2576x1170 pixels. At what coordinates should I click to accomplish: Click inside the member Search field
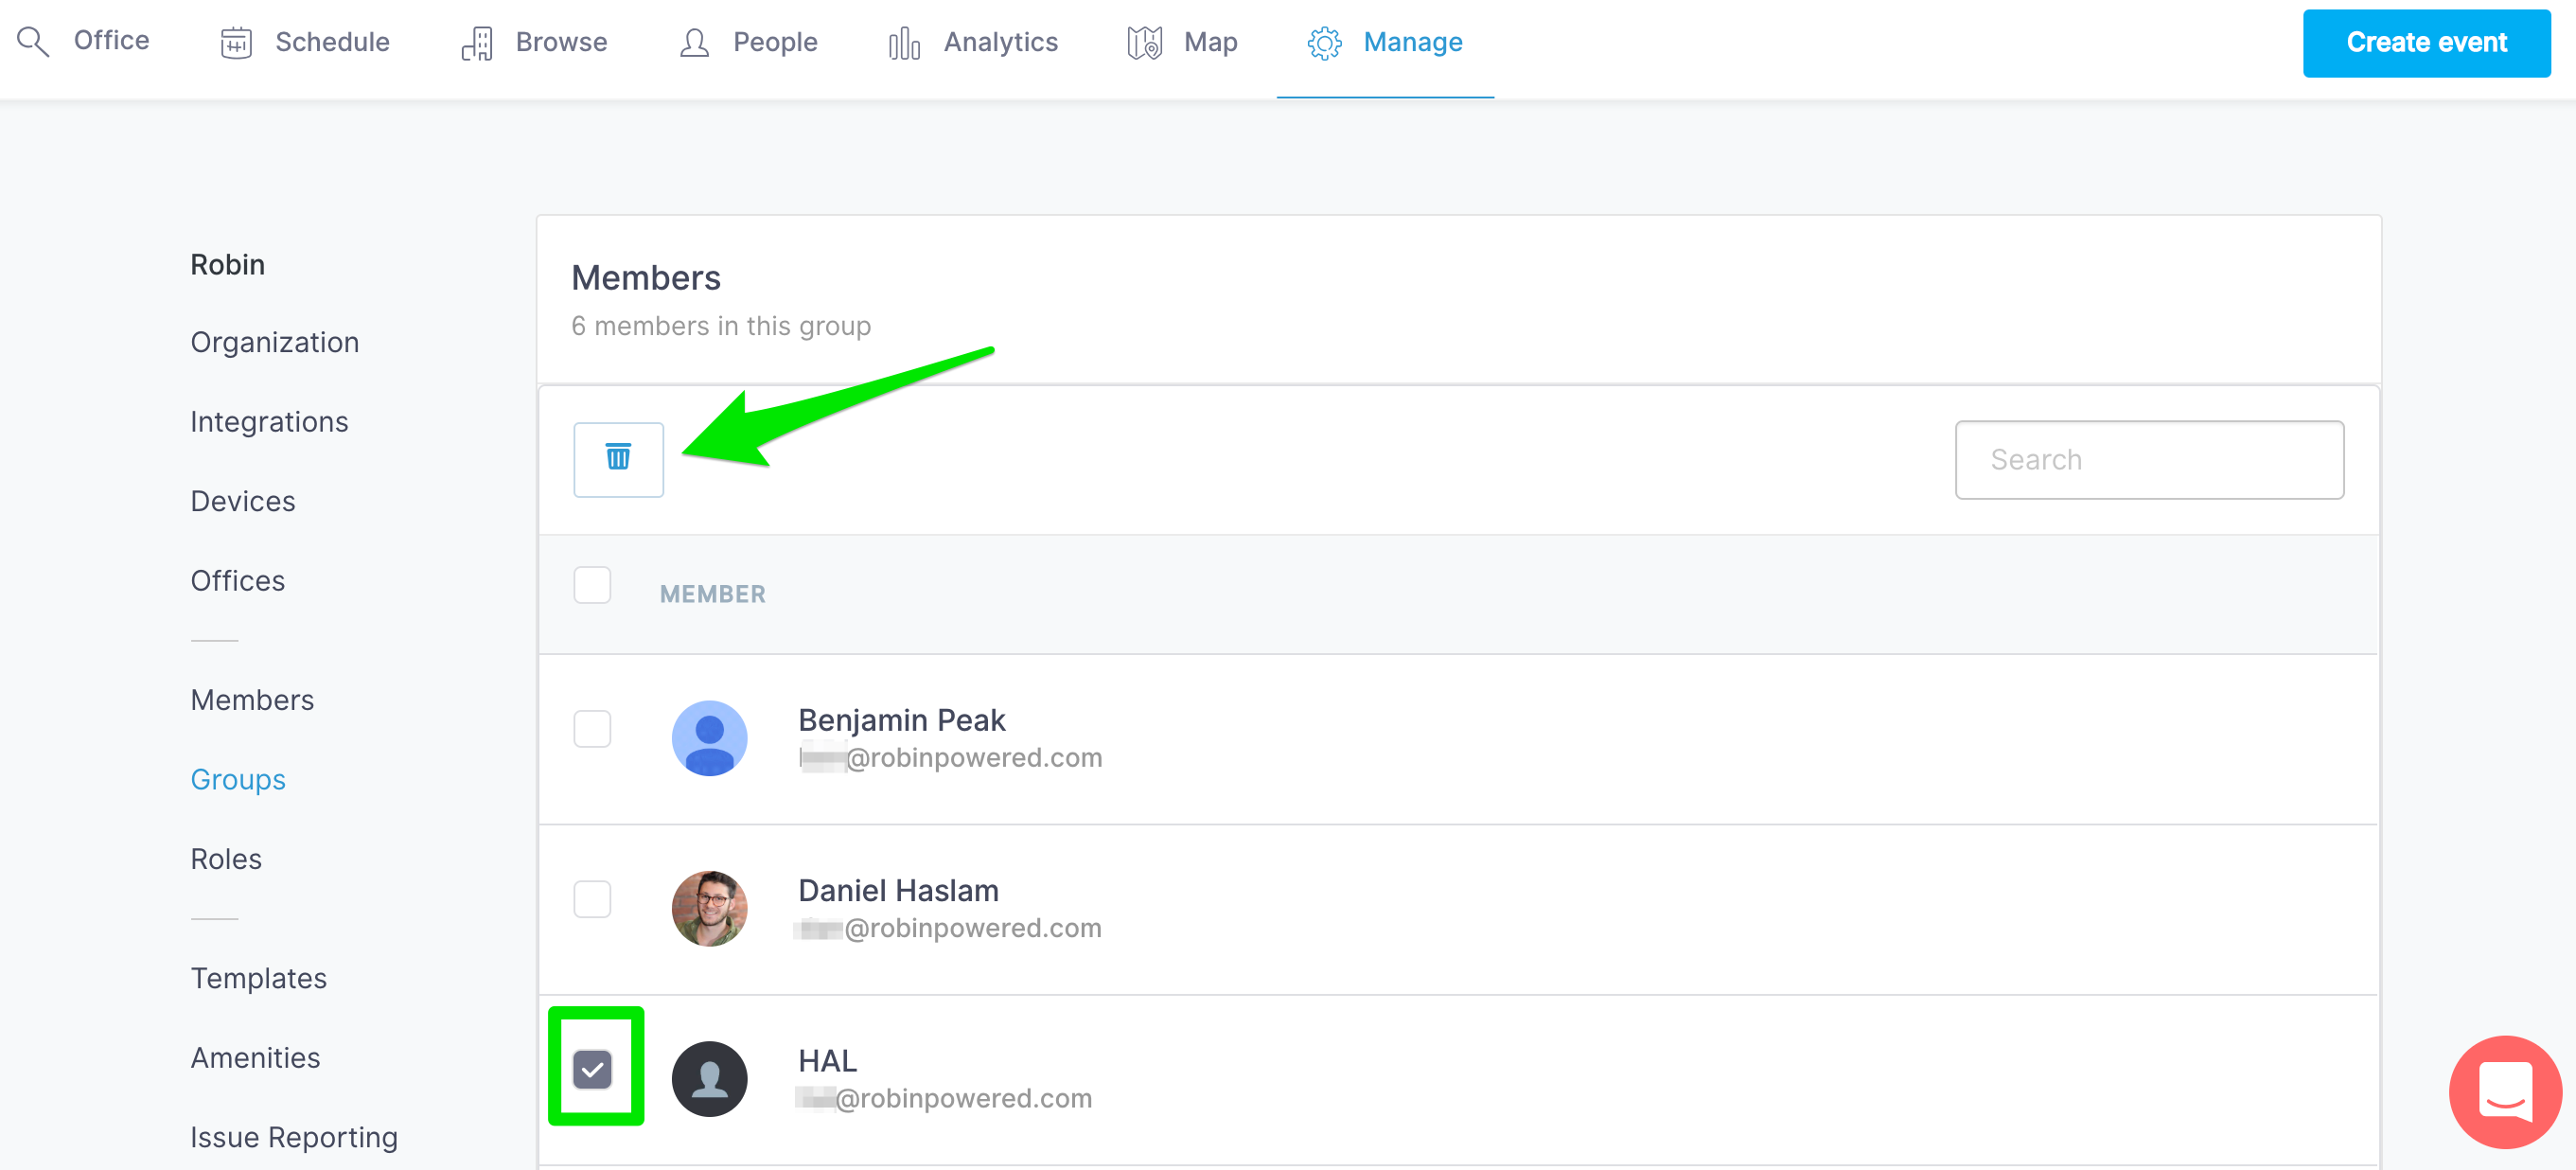coord(2149,459)
